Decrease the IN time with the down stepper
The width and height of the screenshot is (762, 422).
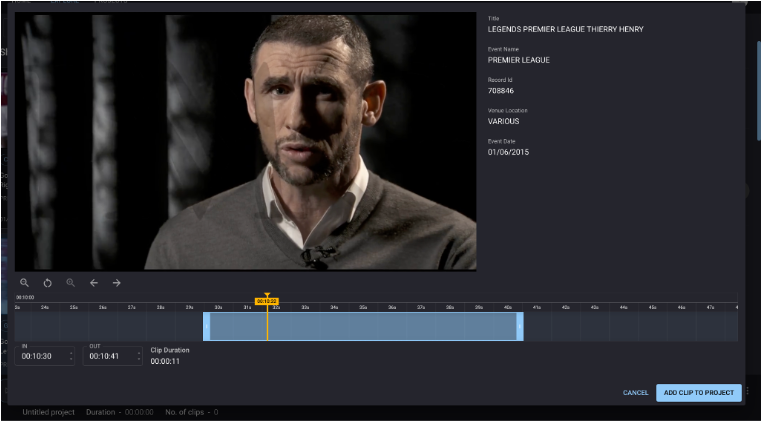click(71, 359)
